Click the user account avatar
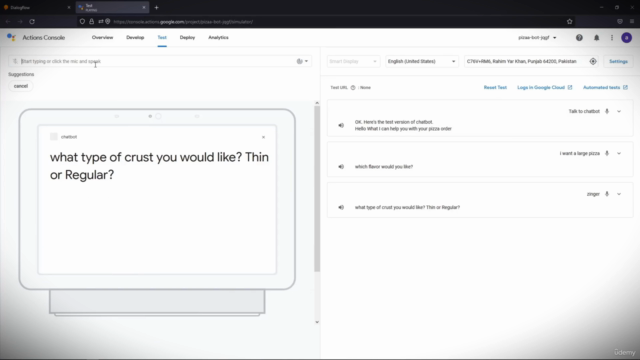 tap(627, 38)
